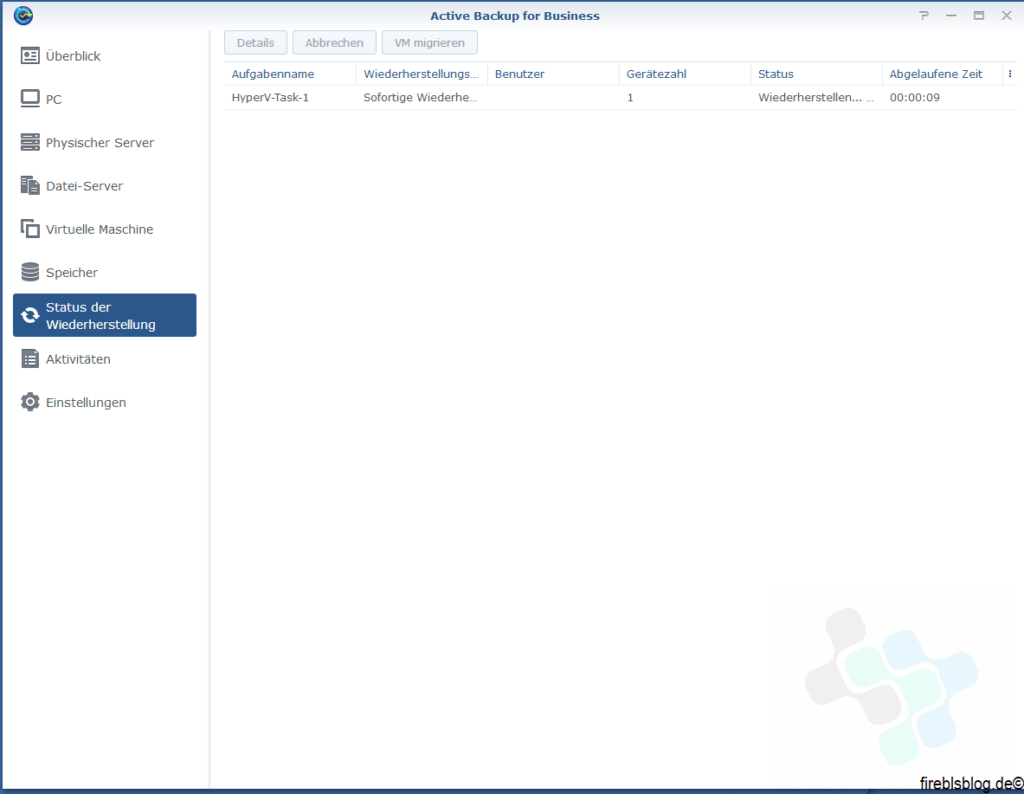1024x794 pixels.
Task: Click the Details button
Action: point(255,42)
